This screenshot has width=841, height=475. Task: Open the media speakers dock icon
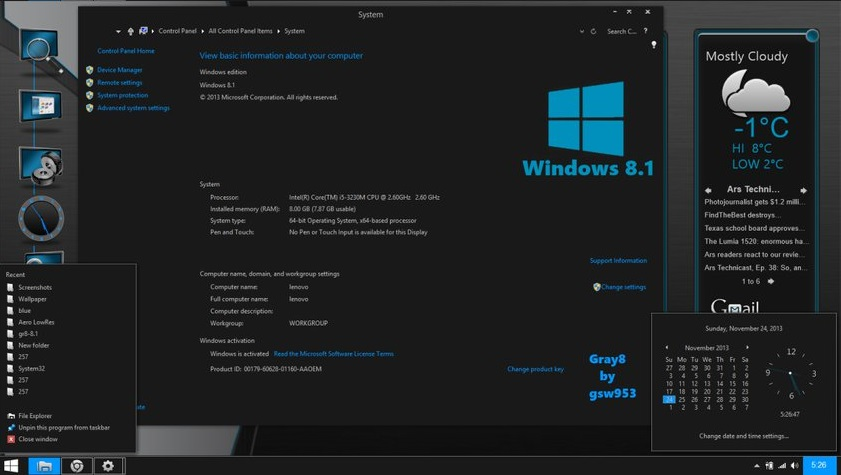(x=41, y=166)
